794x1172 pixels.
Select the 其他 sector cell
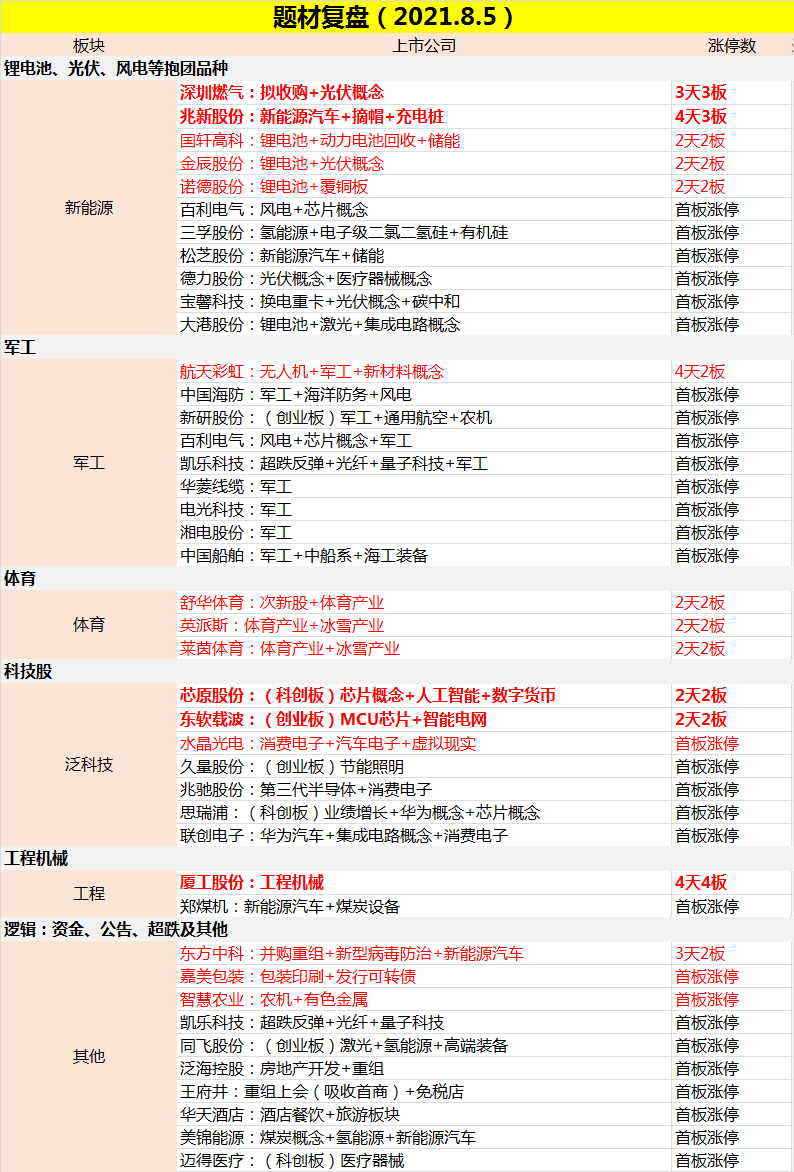[x=89, y=1057]
